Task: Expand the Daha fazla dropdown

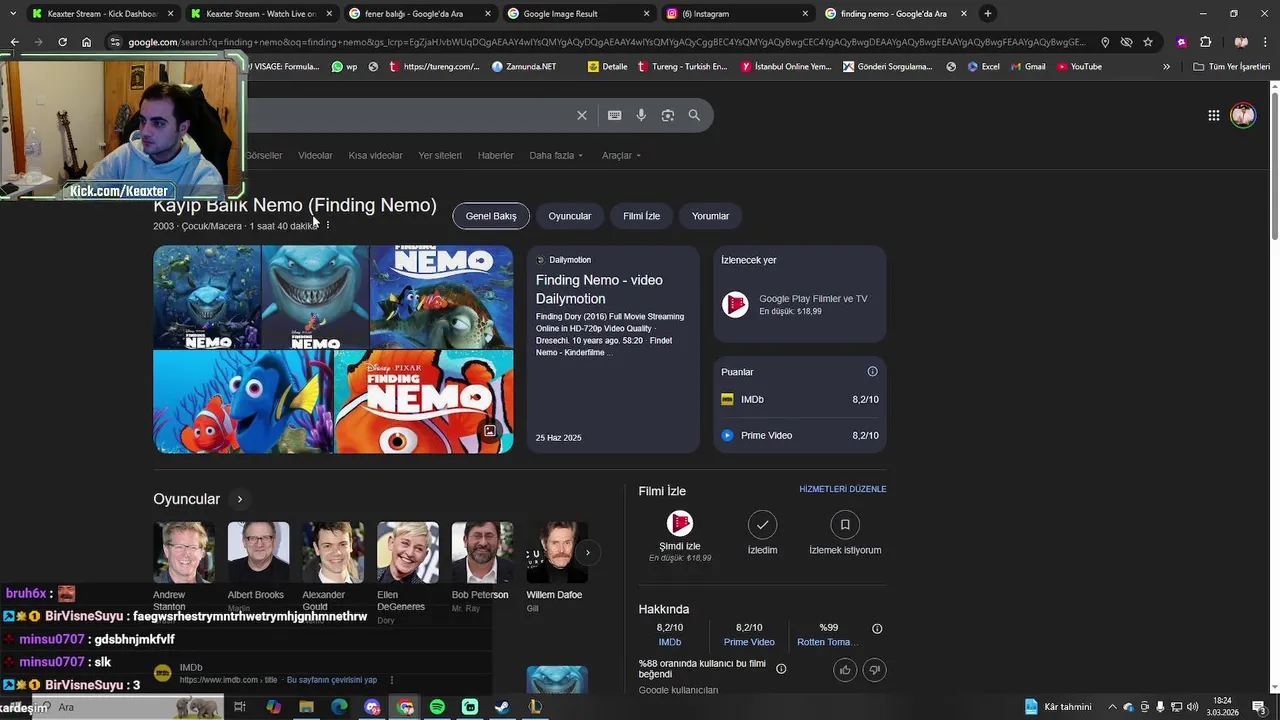Action: point(556,155)
